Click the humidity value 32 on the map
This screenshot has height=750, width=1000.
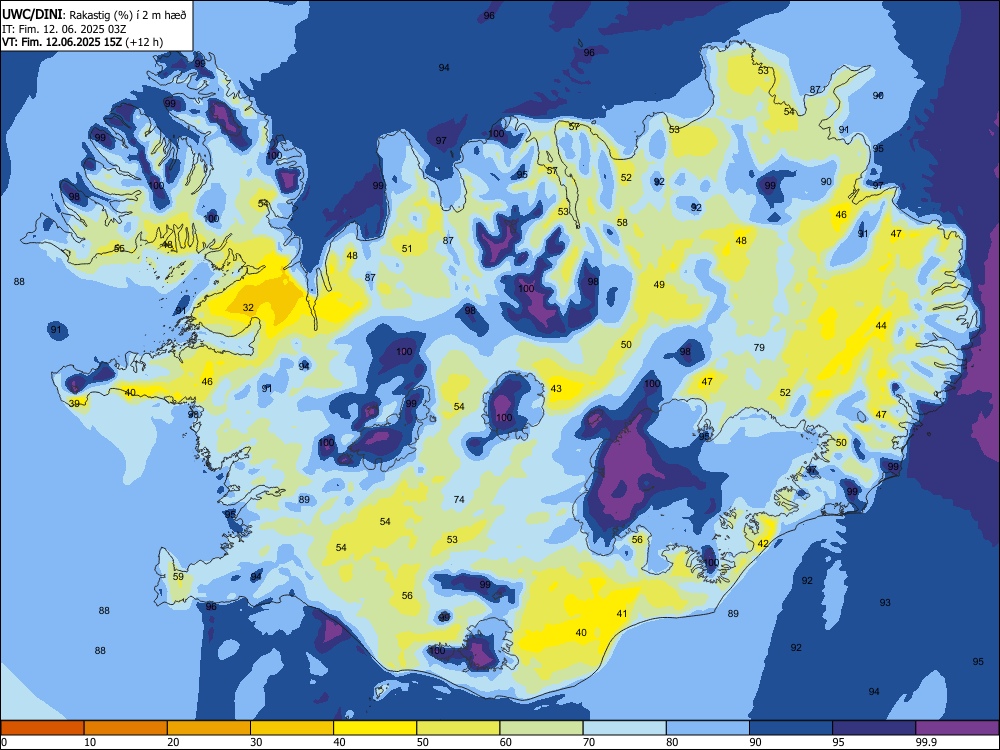click(x=248, y=307)
